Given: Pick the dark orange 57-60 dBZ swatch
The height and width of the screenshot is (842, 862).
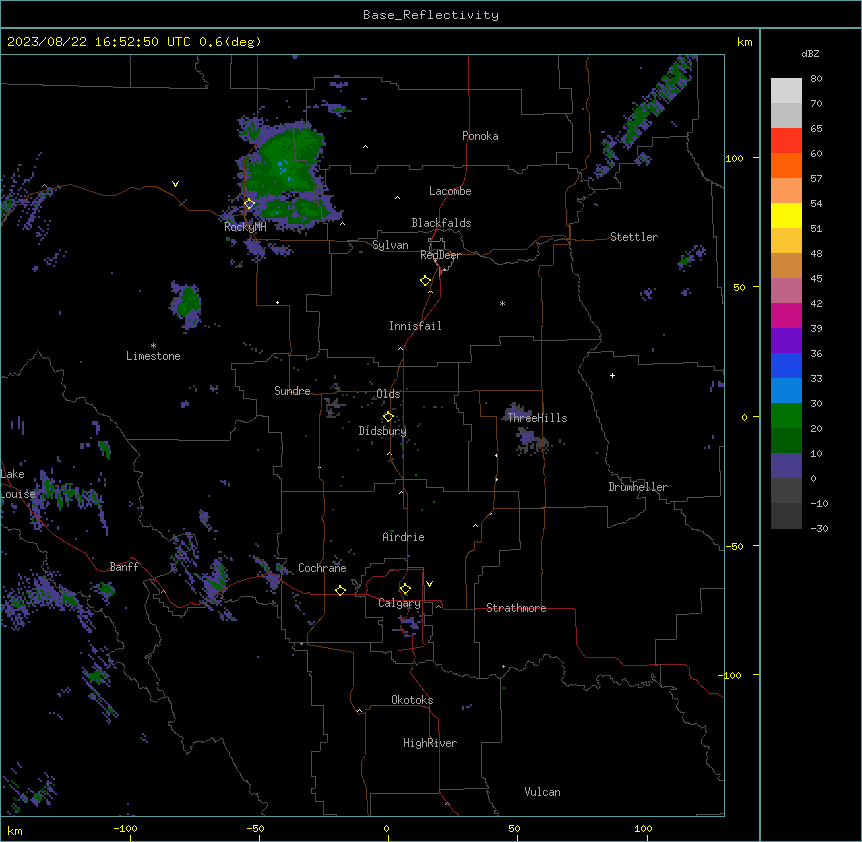Looking at the screenshot, I should [786, 165].
